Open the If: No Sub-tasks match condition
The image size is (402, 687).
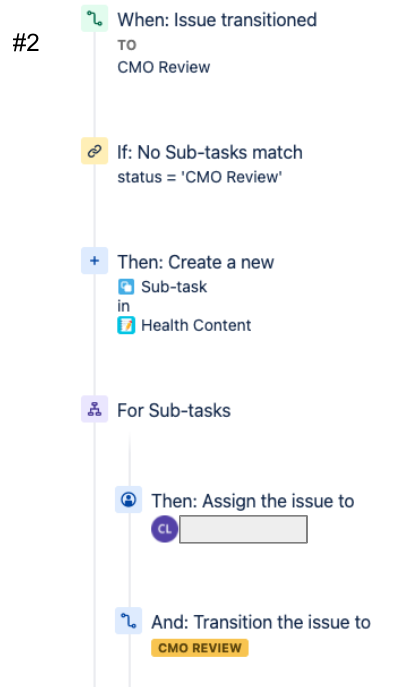210,152
